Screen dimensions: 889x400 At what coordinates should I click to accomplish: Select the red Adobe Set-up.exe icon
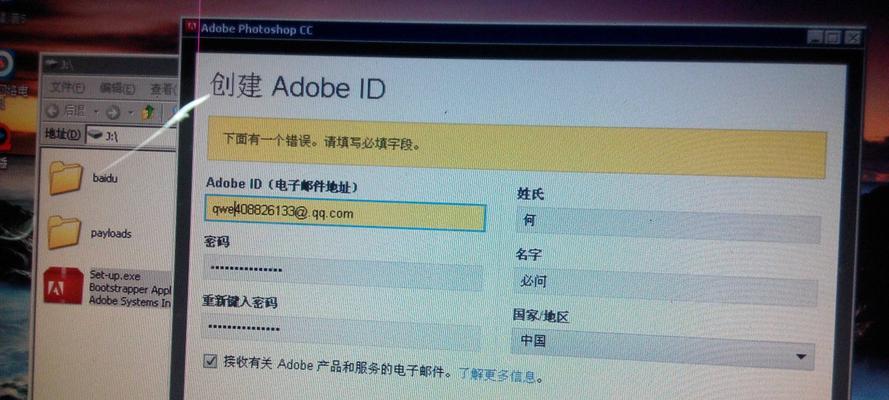(x=64, y=285)
